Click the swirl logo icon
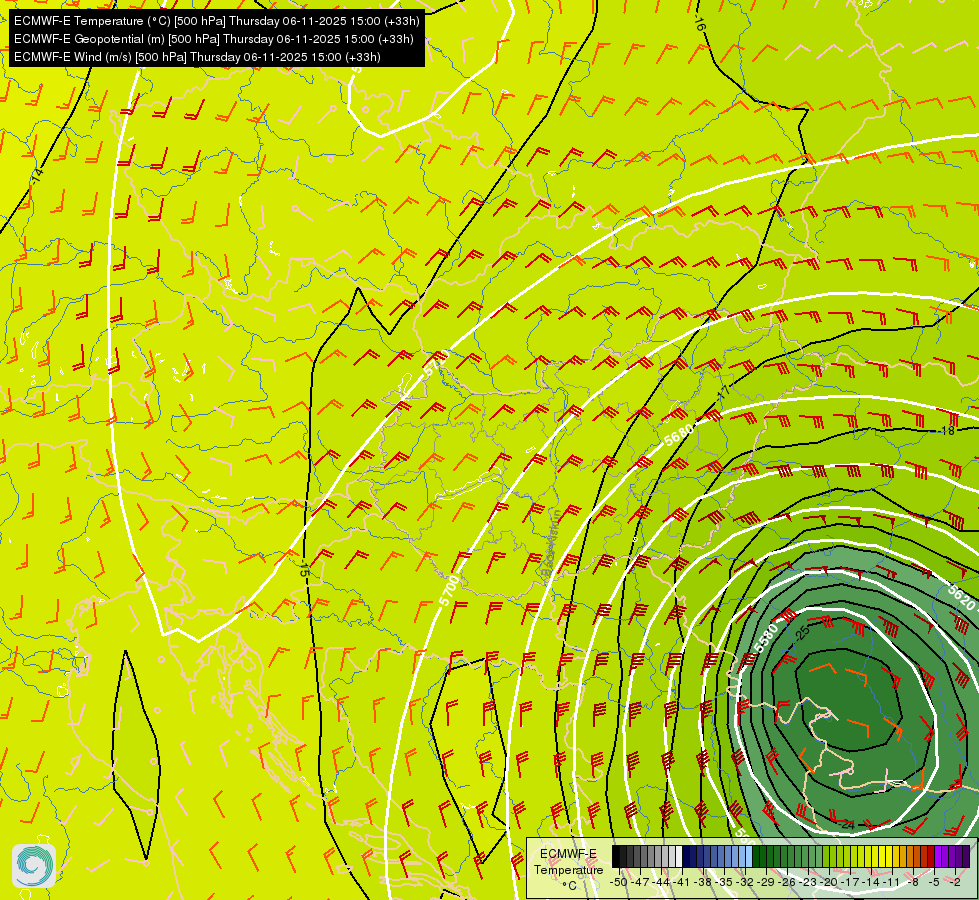 [34, 866]
